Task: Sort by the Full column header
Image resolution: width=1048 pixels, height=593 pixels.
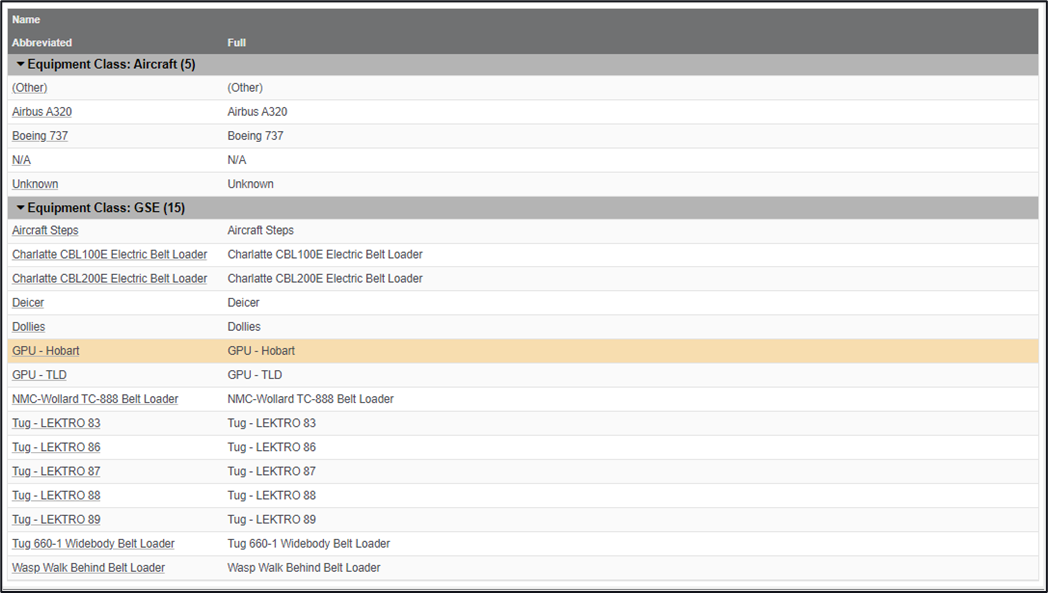Action: [236, 43]
